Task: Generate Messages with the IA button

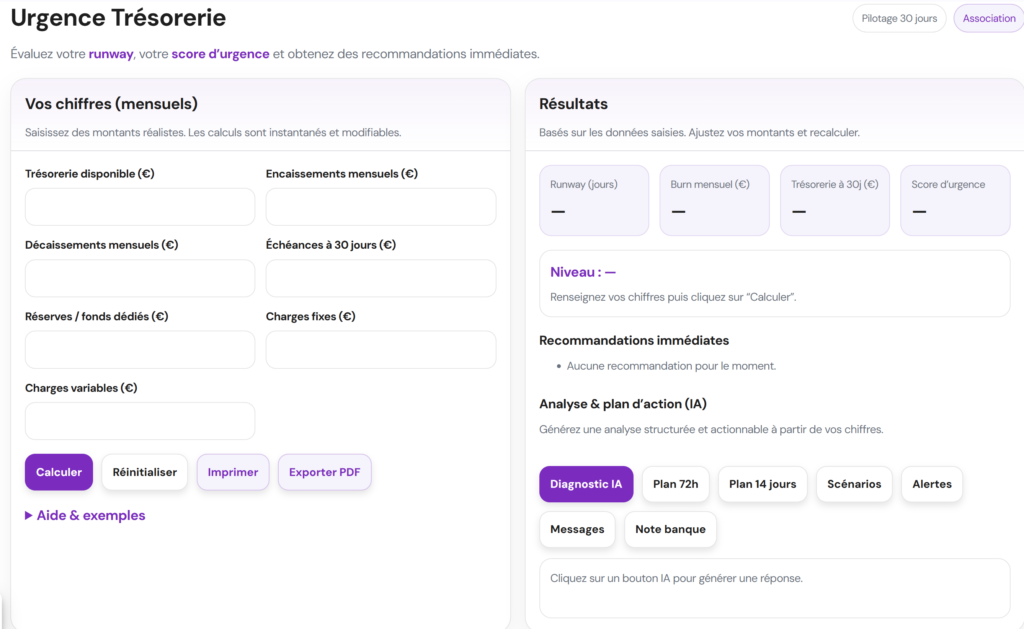Action: 577,529
